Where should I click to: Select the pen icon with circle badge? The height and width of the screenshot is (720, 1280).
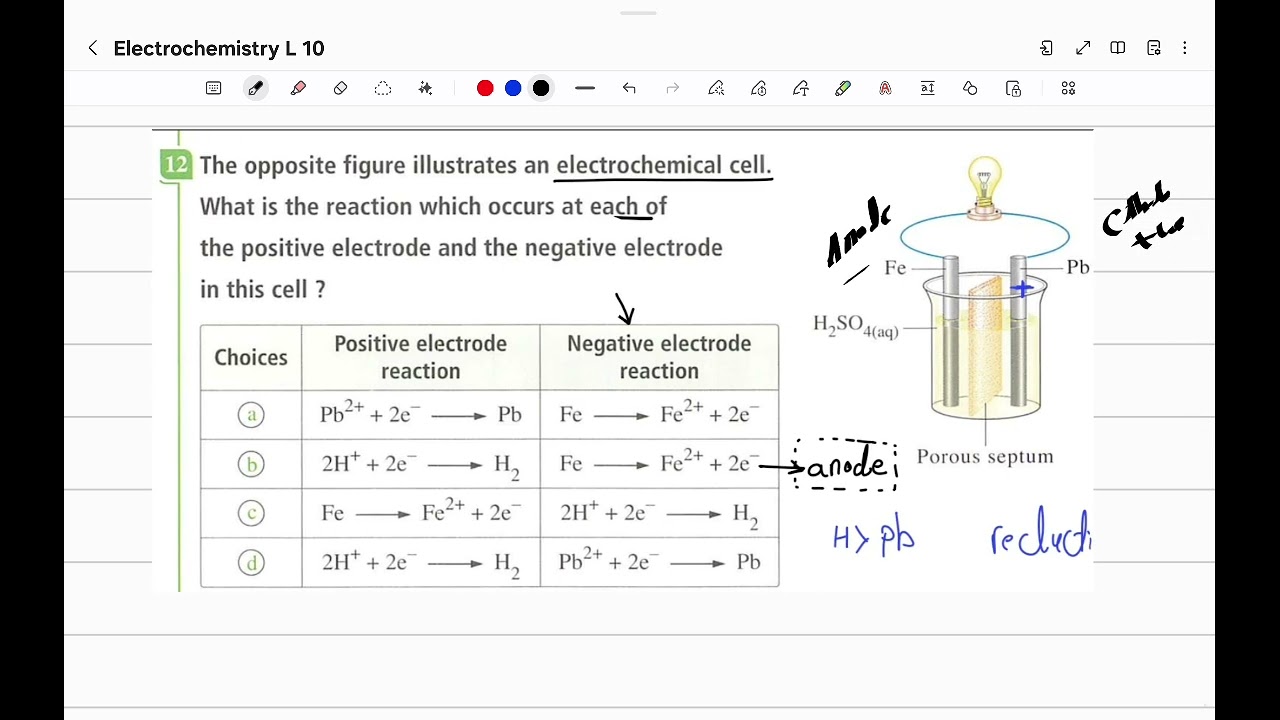coord(759,88)
